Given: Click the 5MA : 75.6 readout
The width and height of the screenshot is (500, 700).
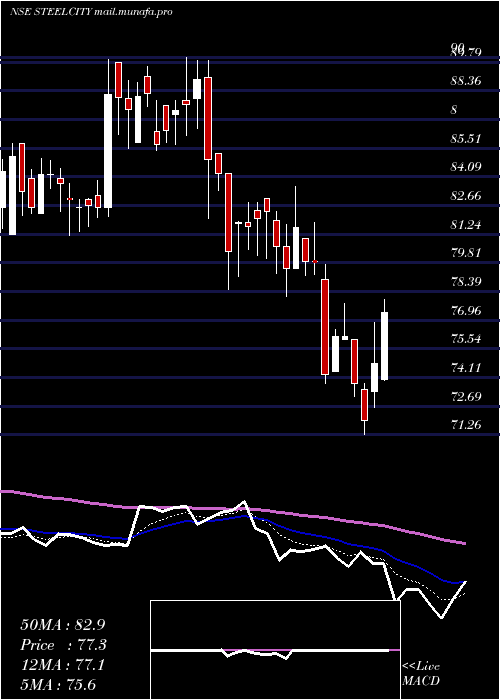Looking at the screenshot, I should 58,685.
